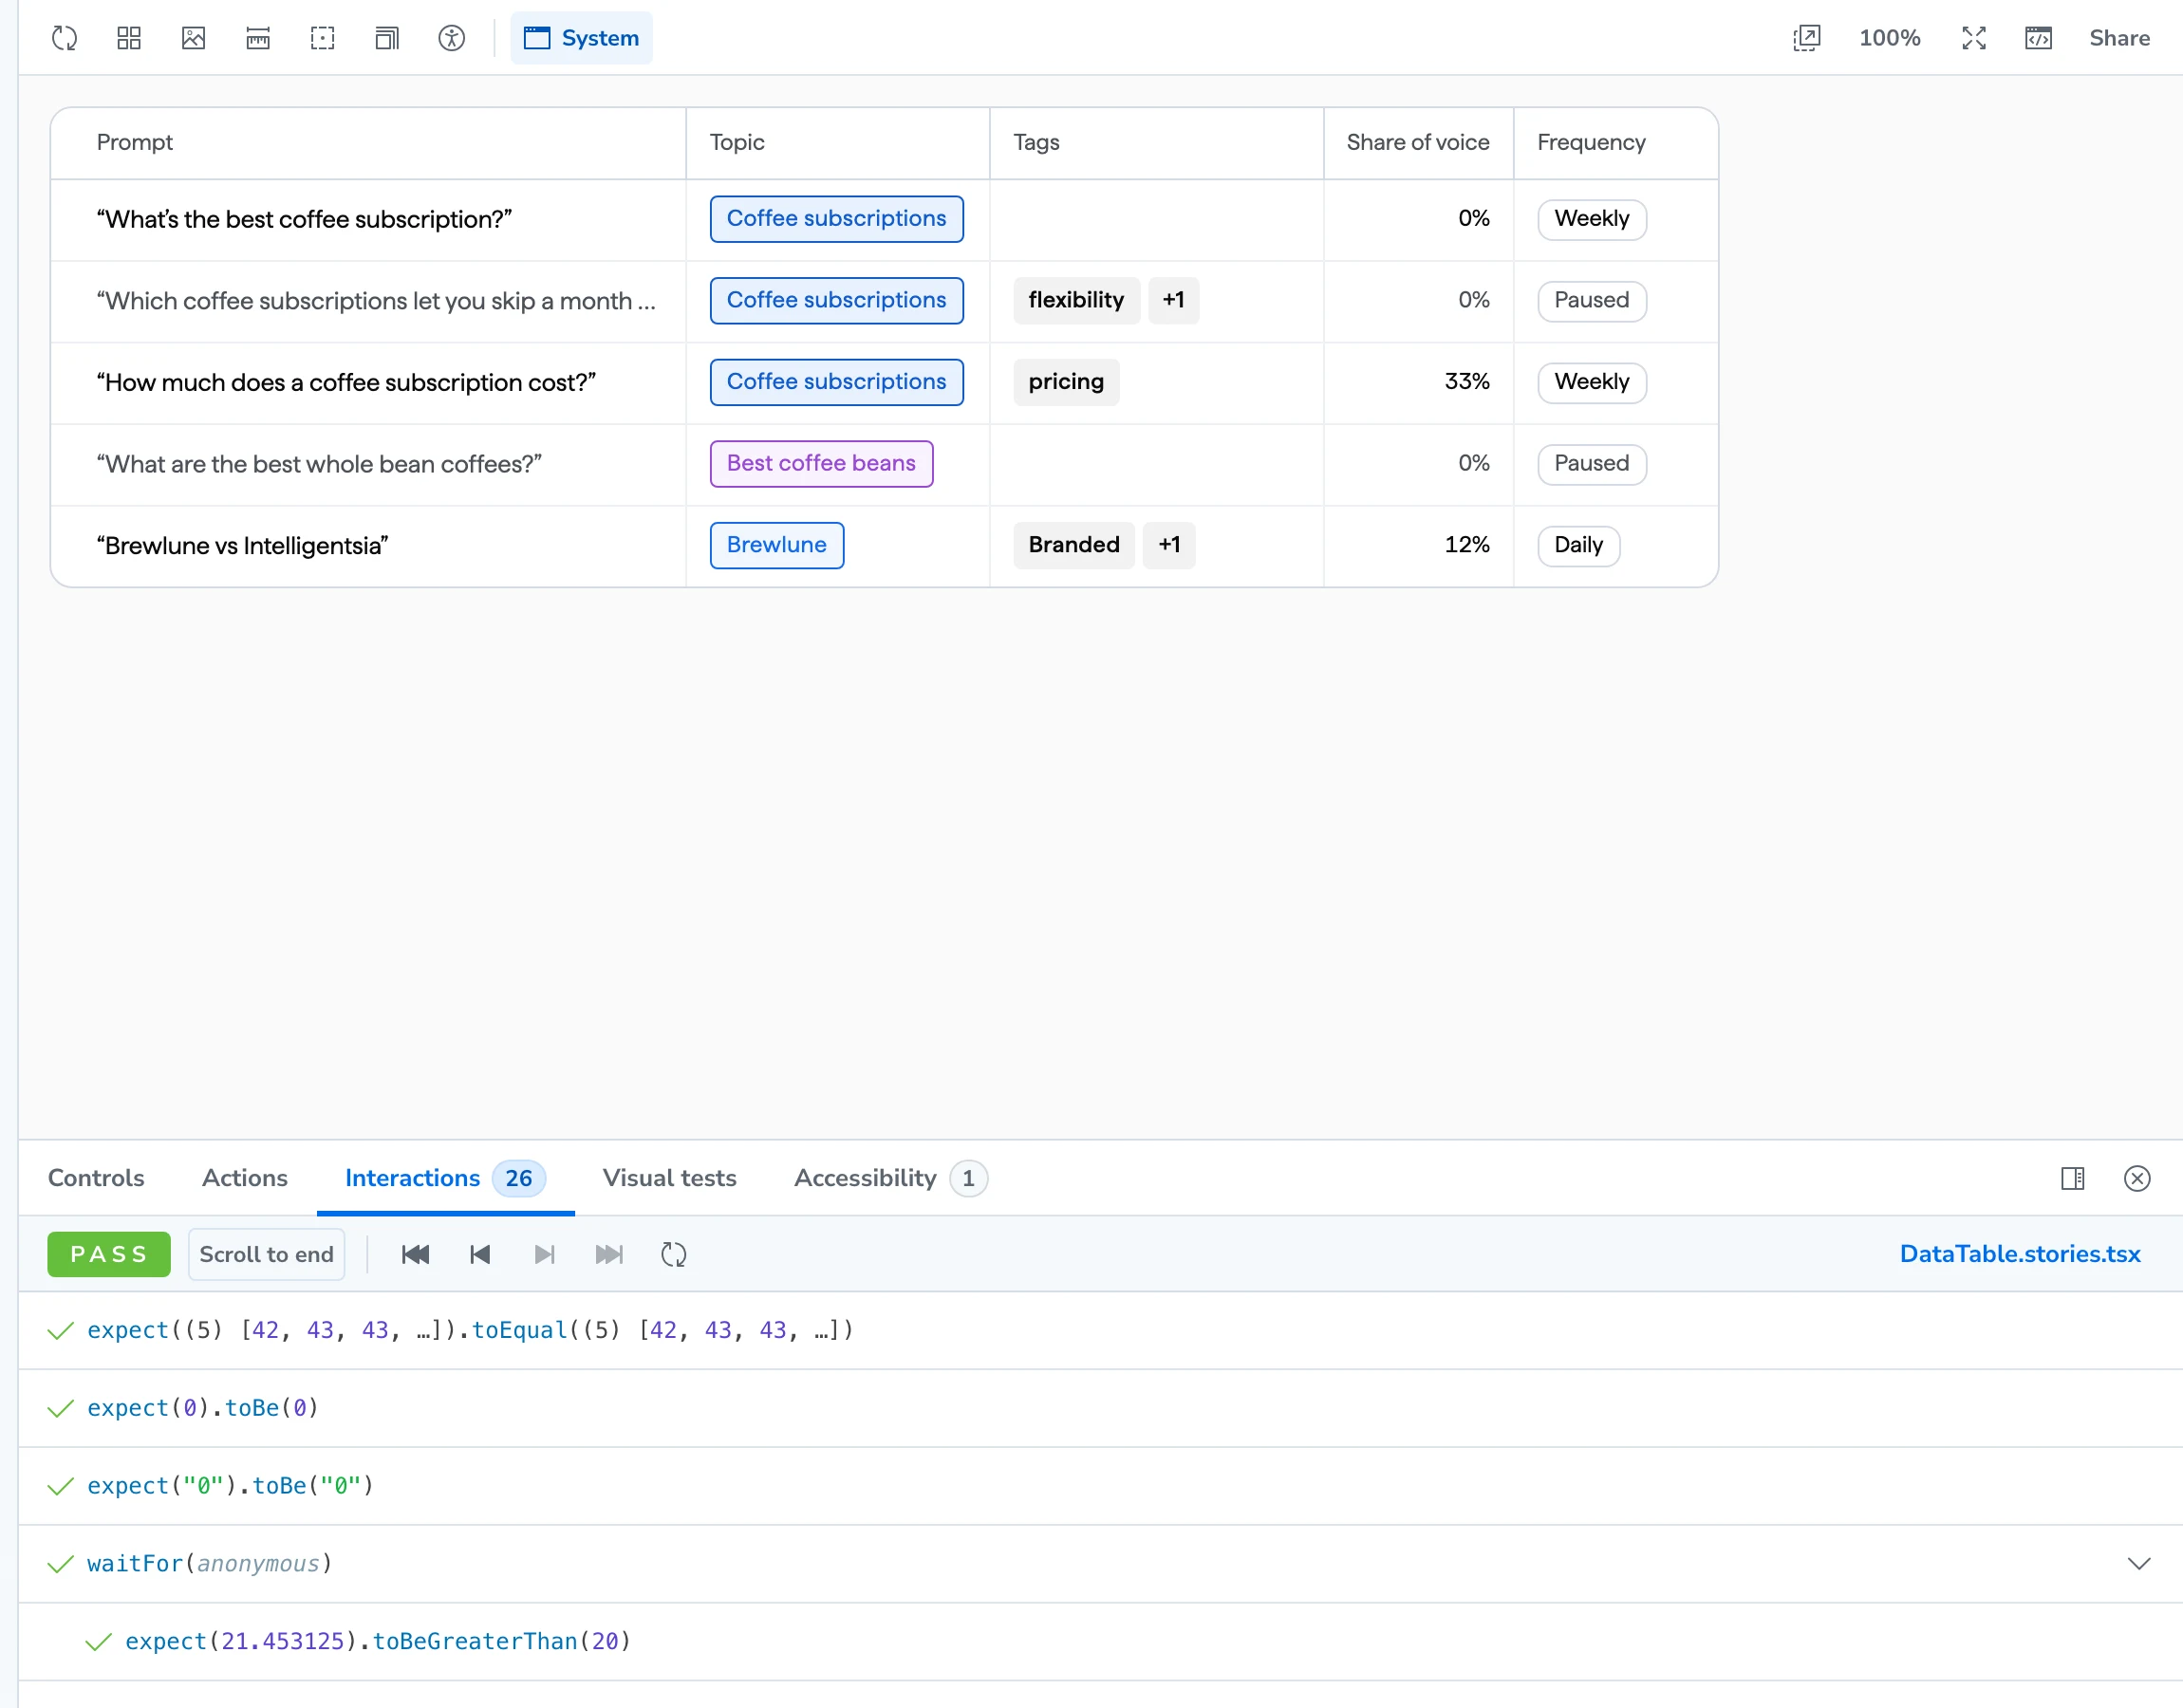Rerun the interactions with the refresh icon
The image size is (2183, 1708).
coord(674,1254)
